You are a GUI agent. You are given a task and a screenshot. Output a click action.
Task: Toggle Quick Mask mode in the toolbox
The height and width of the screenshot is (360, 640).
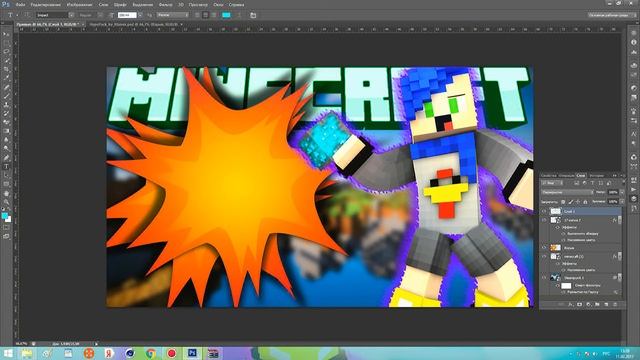tap(6, 227)
